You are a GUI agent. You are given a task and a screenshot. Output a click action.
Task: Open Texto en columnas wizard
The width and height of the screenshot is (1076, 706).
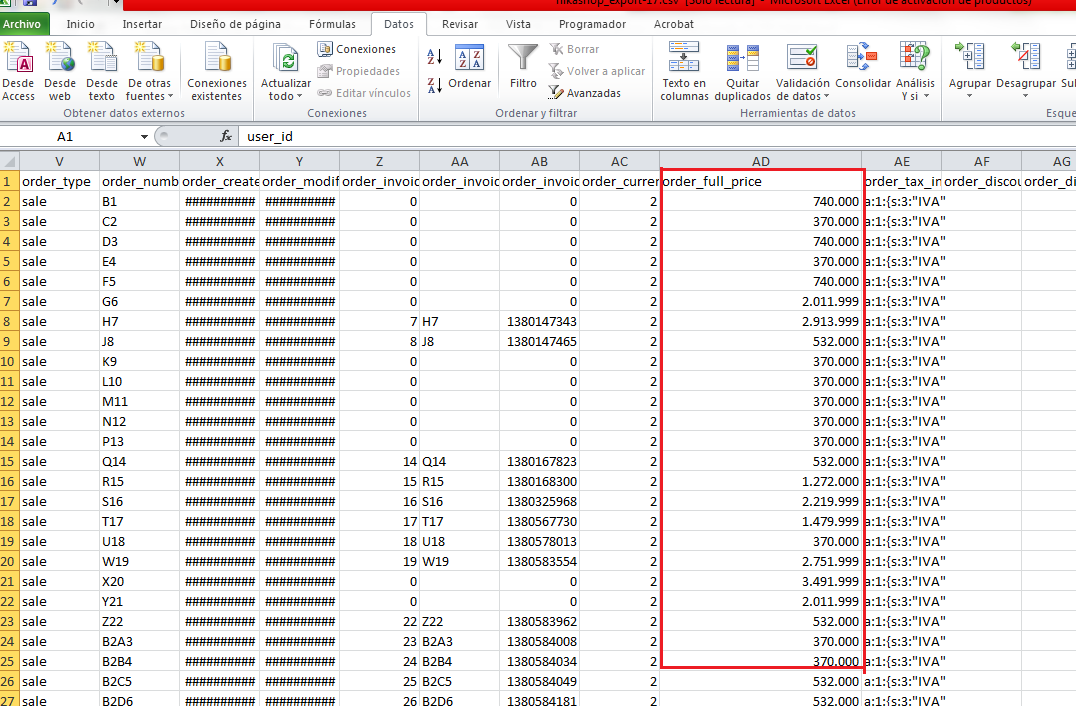[684, 71]
